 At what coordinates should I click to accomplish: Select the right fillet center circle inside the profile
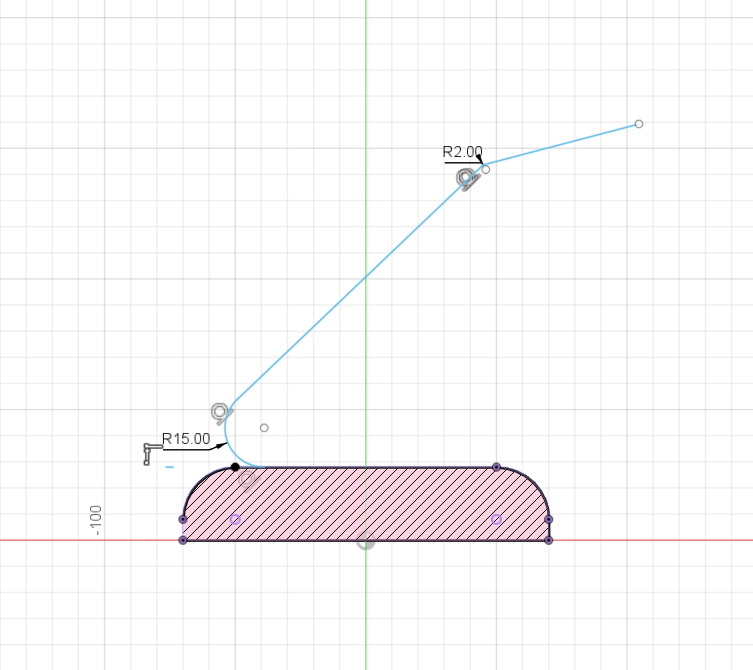tap(497, 519)
